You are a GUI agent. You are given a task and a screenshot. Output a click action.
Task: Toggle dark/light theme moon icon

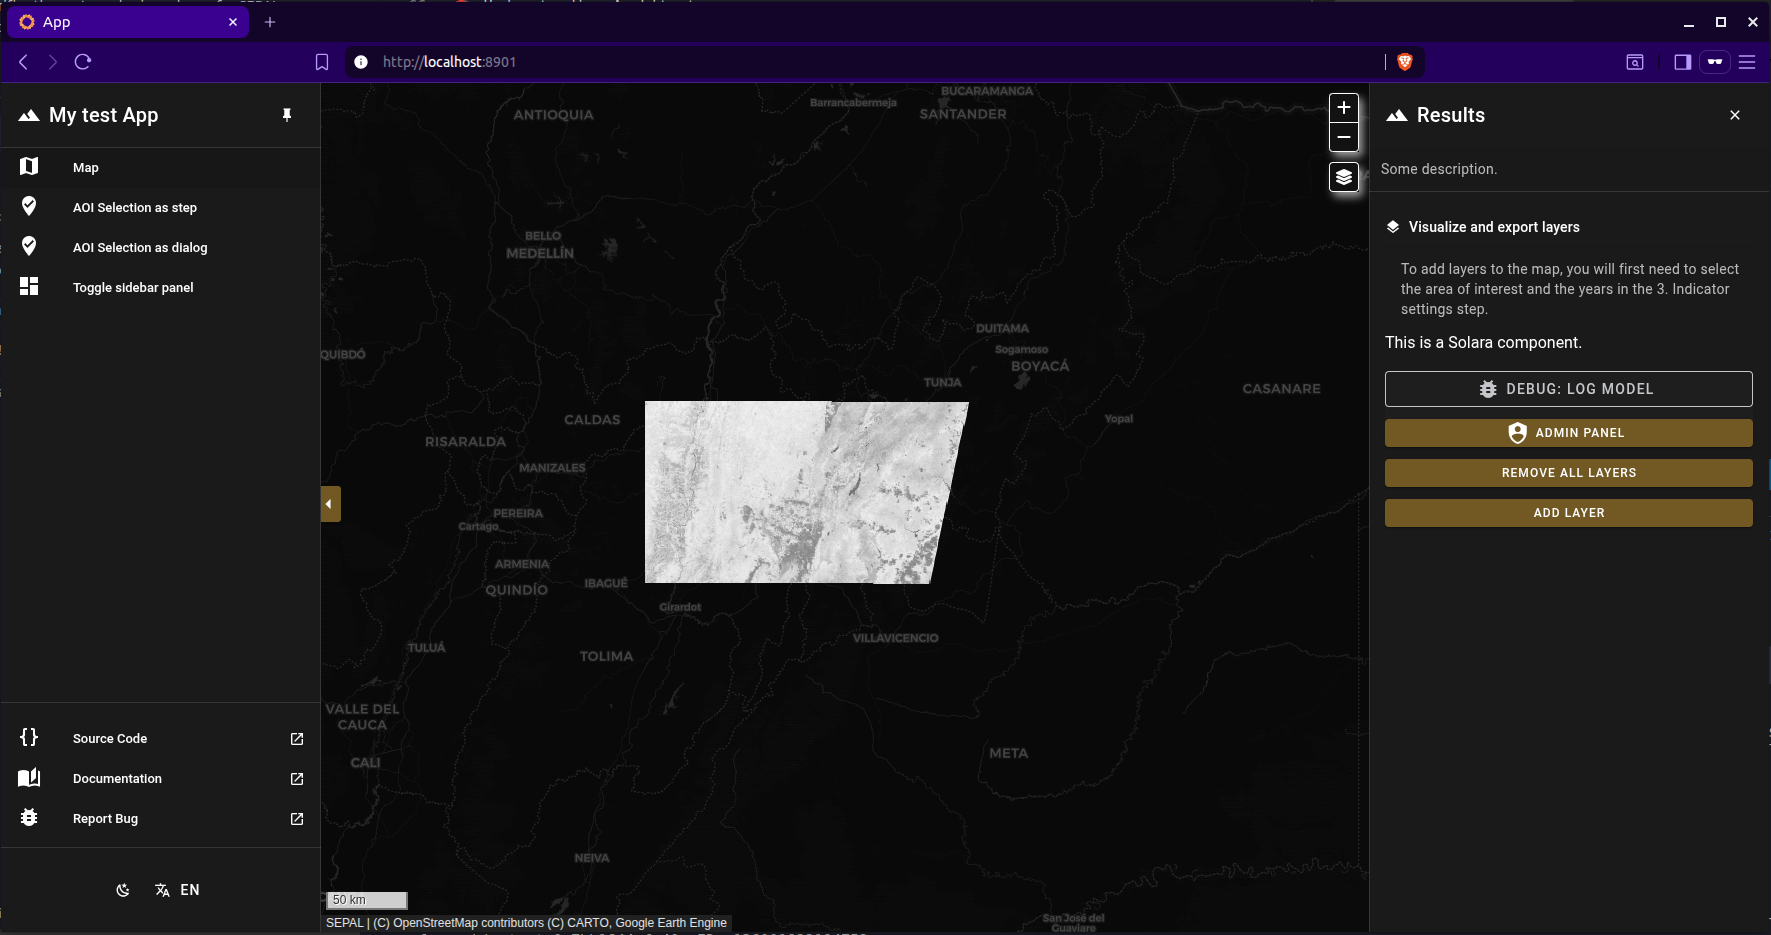click(123, 890)
